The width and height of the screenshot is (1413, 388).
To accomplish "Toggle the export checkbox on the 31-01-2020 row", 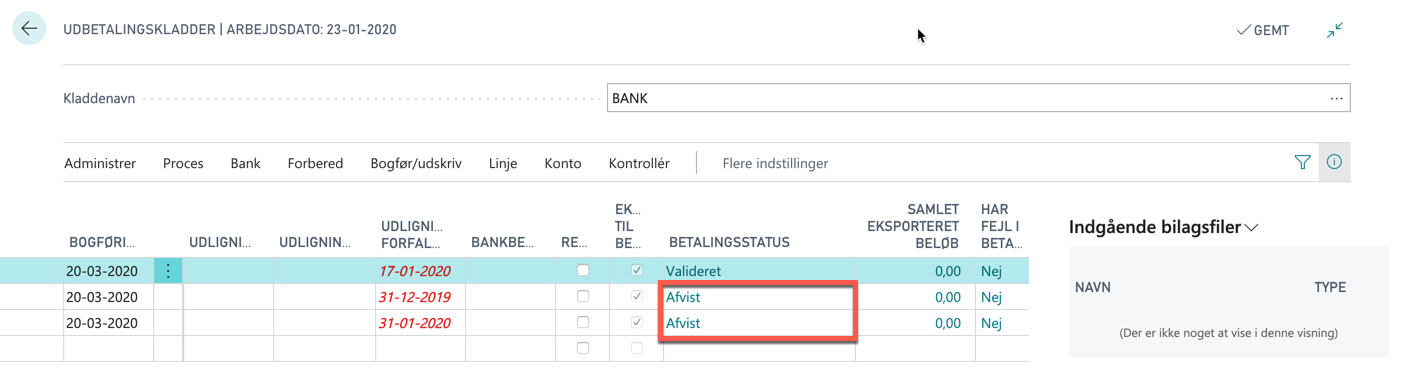I will tap(637, 322).
